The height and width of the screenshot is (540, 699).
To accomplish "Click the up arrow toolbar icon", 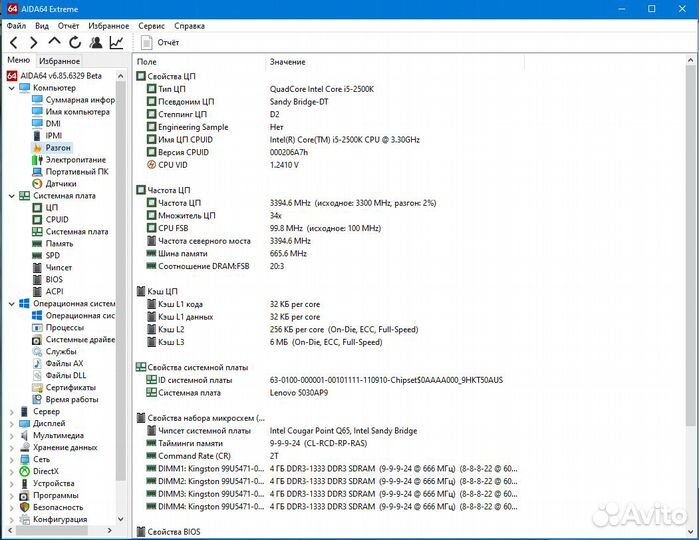I will pos(54,42).
